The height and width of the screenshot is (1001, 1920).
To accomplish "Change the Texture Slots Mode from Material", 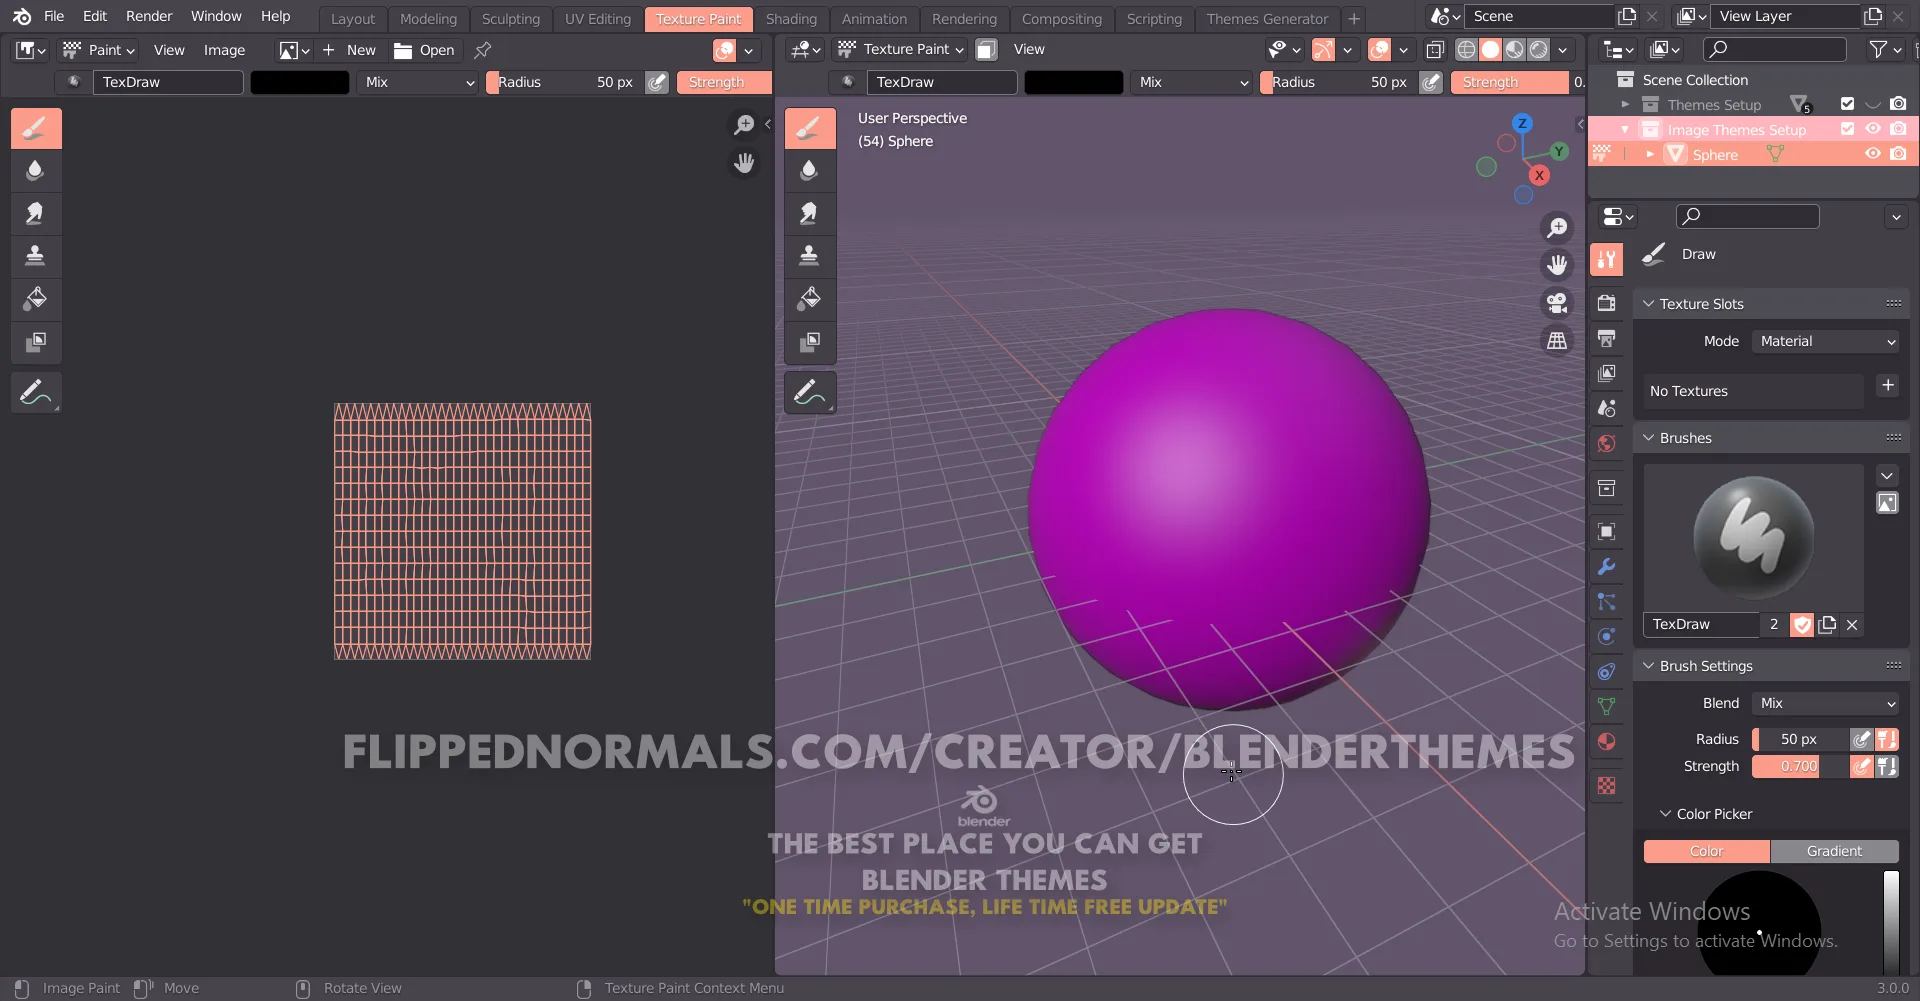I will point(1825,341).
